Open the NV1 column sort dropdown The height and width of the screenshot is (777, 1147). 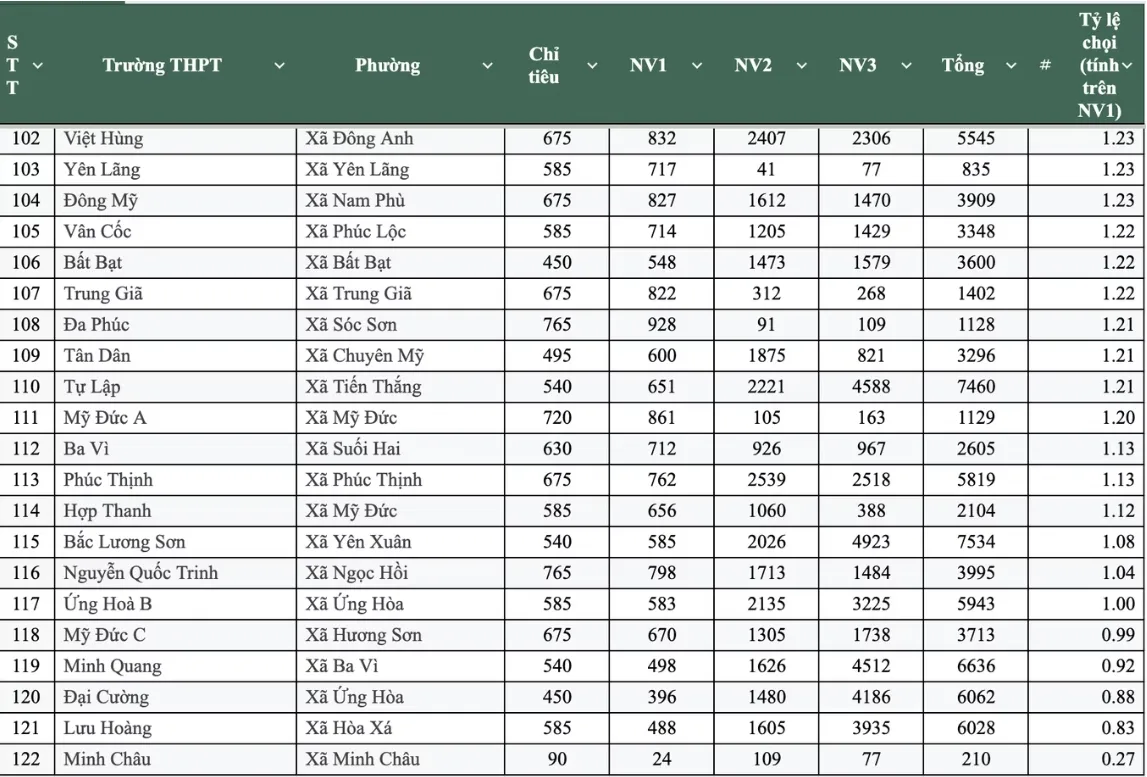point(697,66)
